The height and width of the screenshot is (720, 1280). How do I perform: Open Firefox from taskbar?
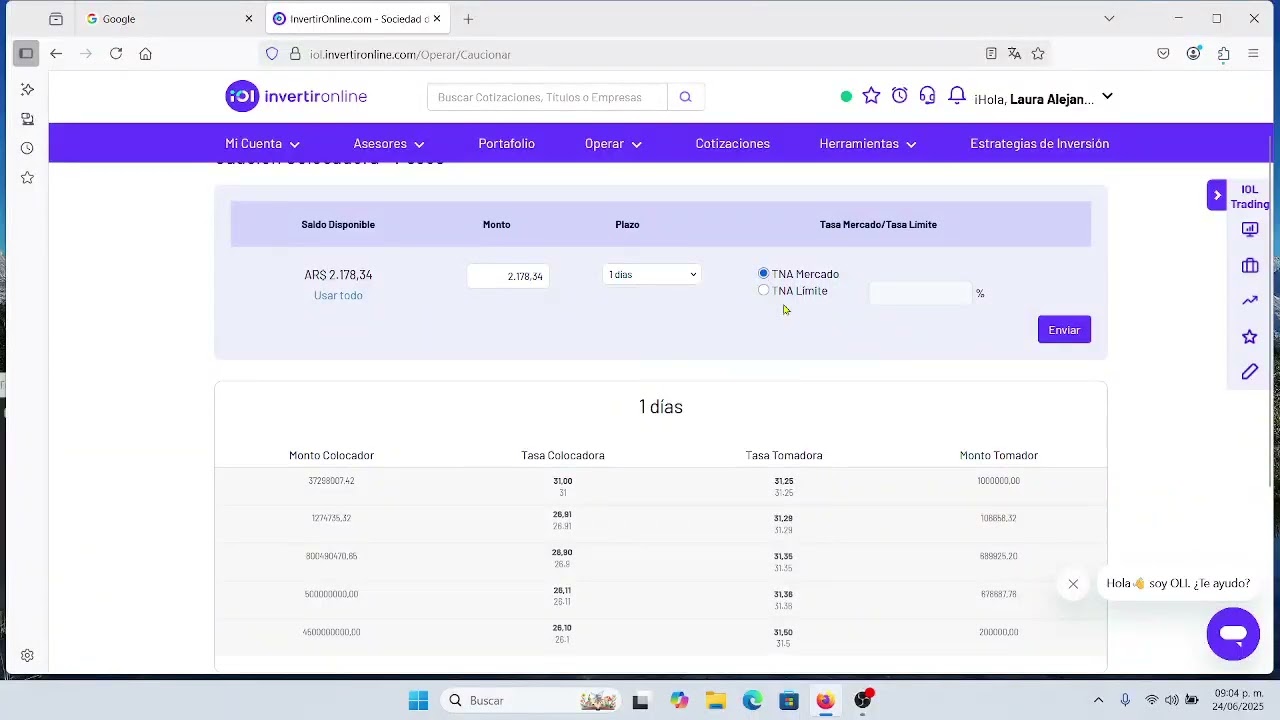click(826, 701)
